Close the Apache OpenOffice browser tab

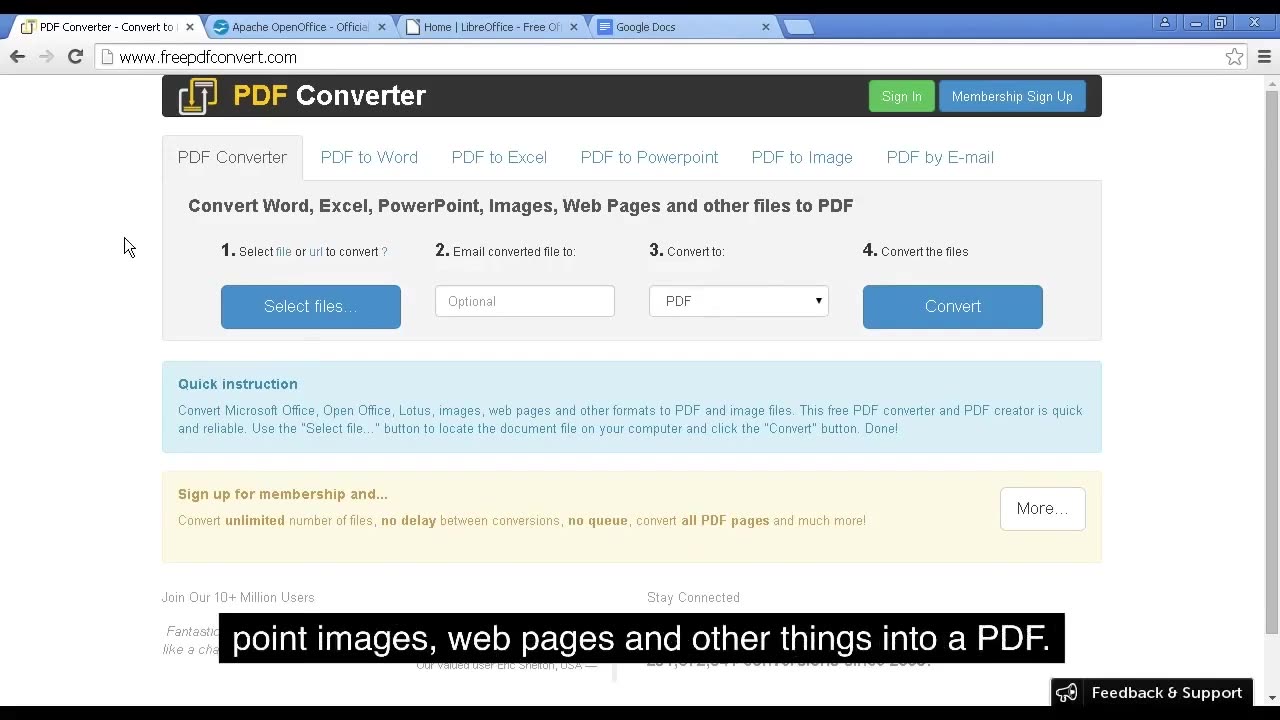[381, 27]
